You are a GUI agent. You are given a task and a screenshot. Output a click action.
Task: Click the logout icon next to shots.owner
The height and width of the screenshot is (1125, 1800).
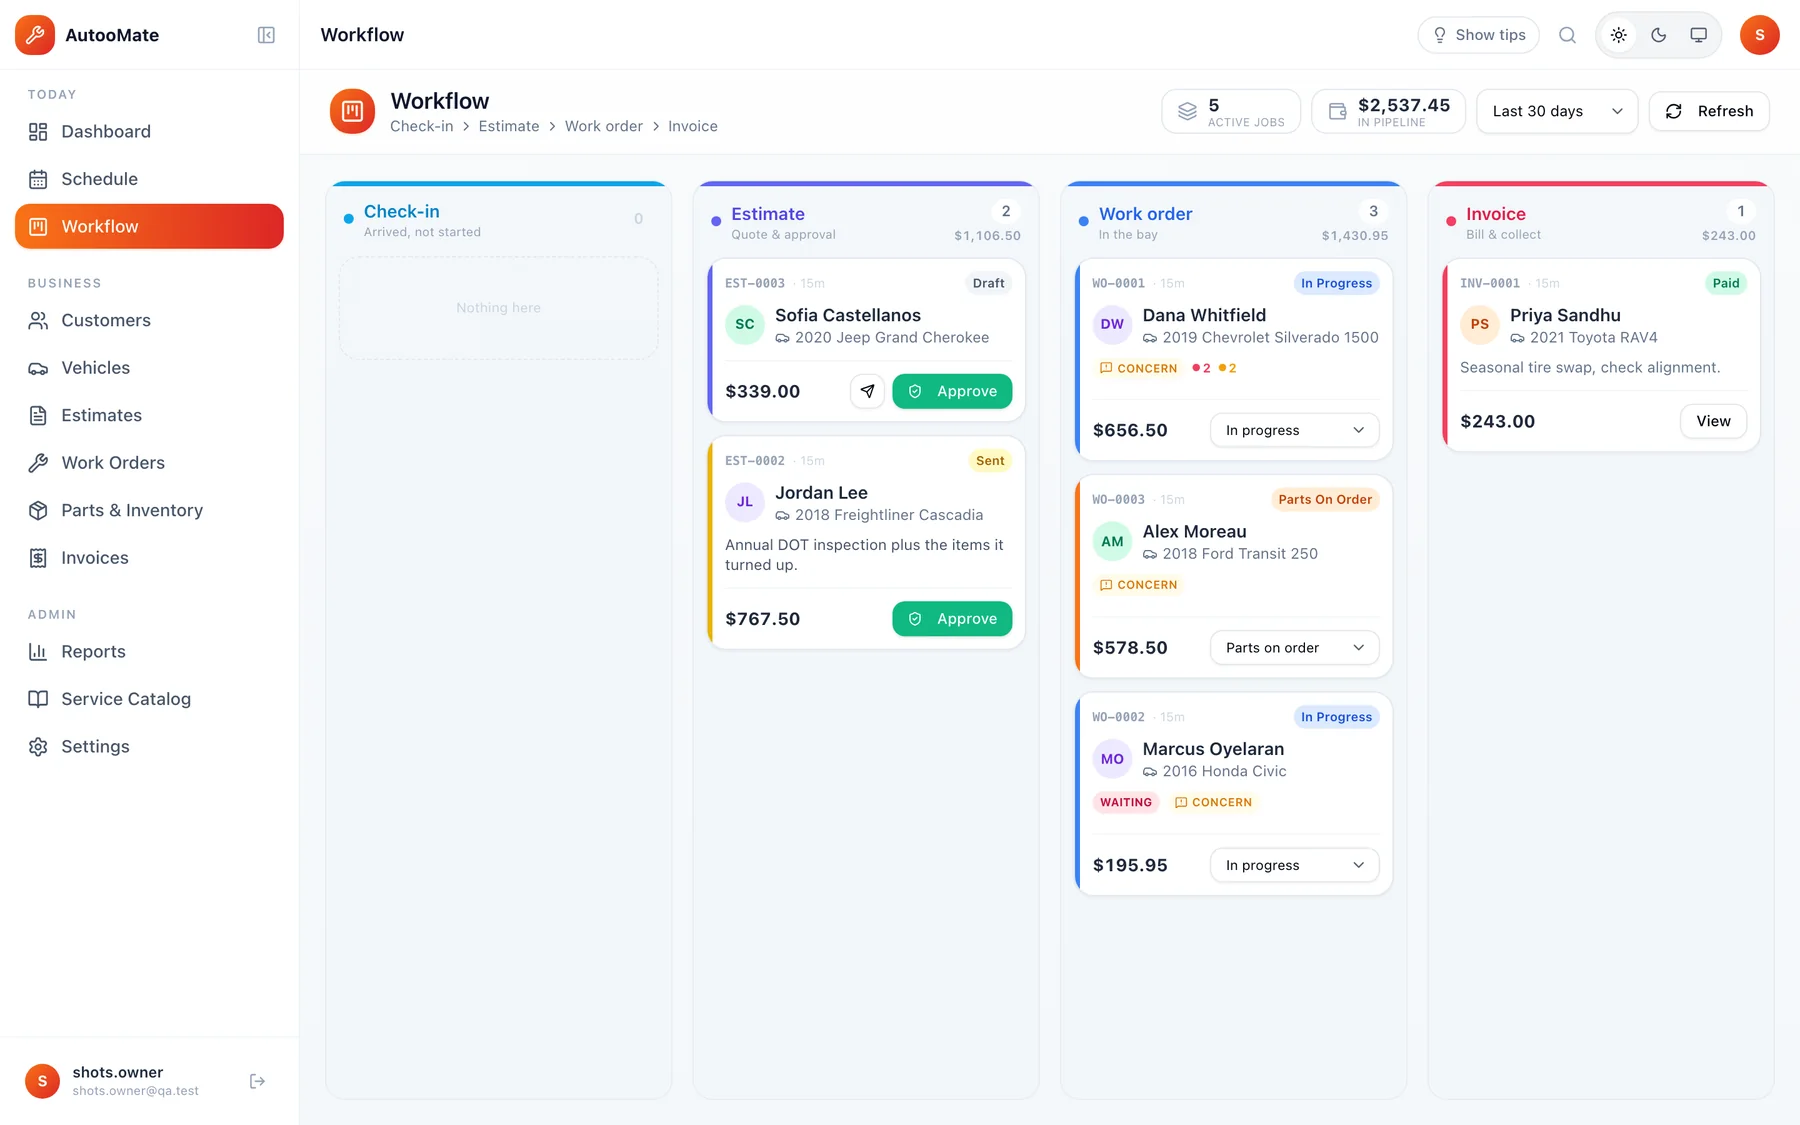click(257, 1081)
